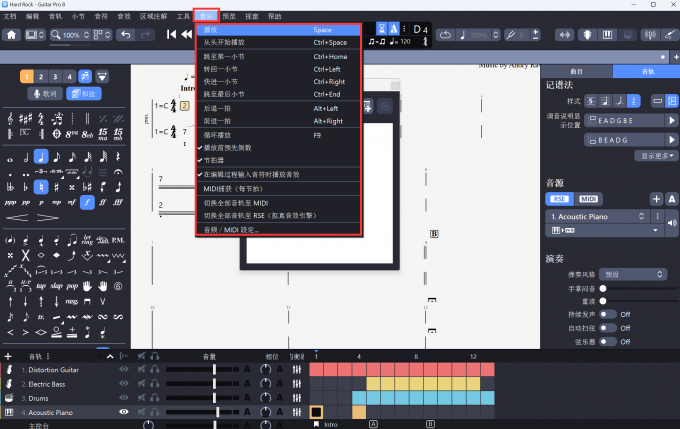Toggle visibility of the Acoustic Piano track
This screenshot has width=680, height=429.
pyautogui.click(x=124, y=411)
